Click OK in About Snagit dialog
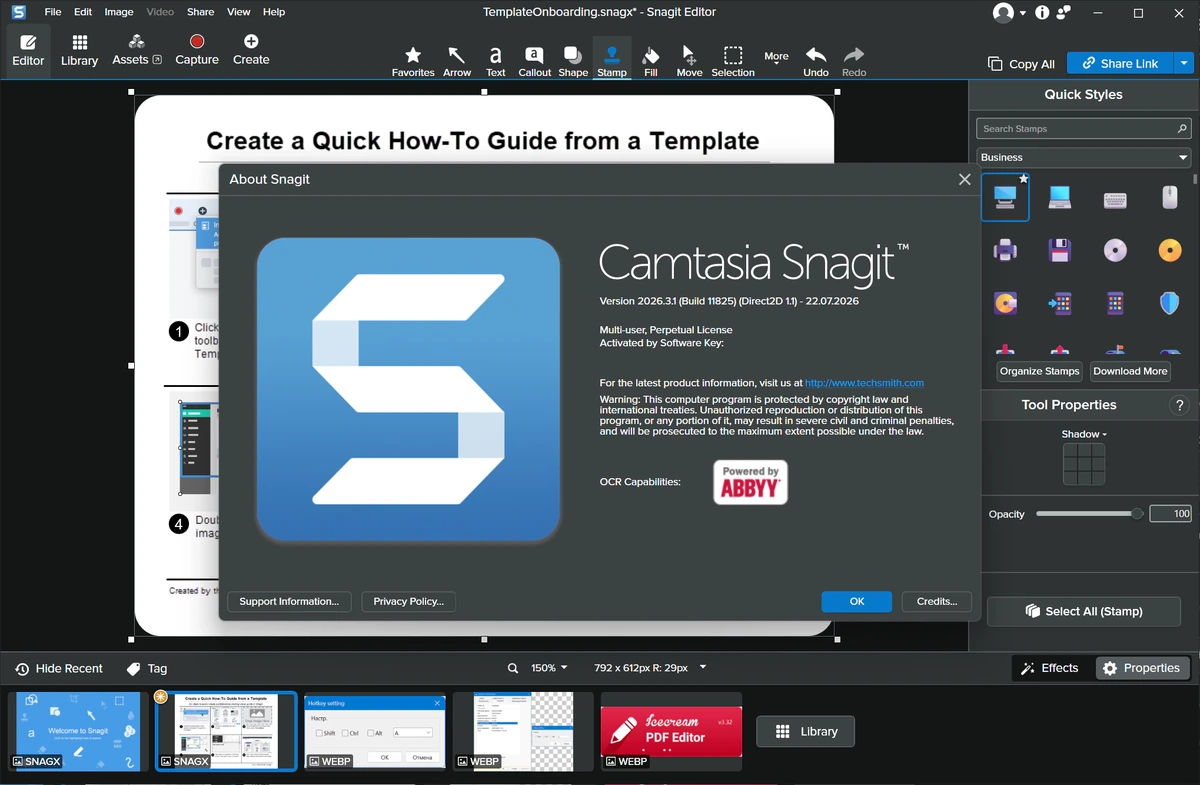 tap(857, 601)
